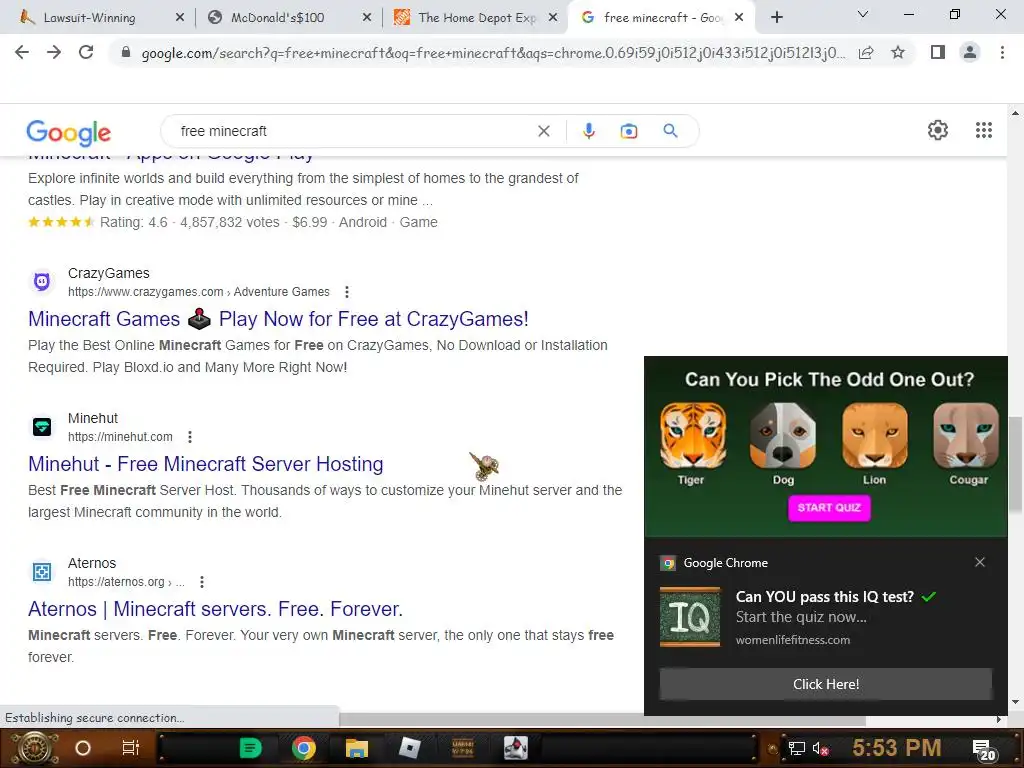
Task: Close the free minecraft tab
Action: click(x=739, y=18)
